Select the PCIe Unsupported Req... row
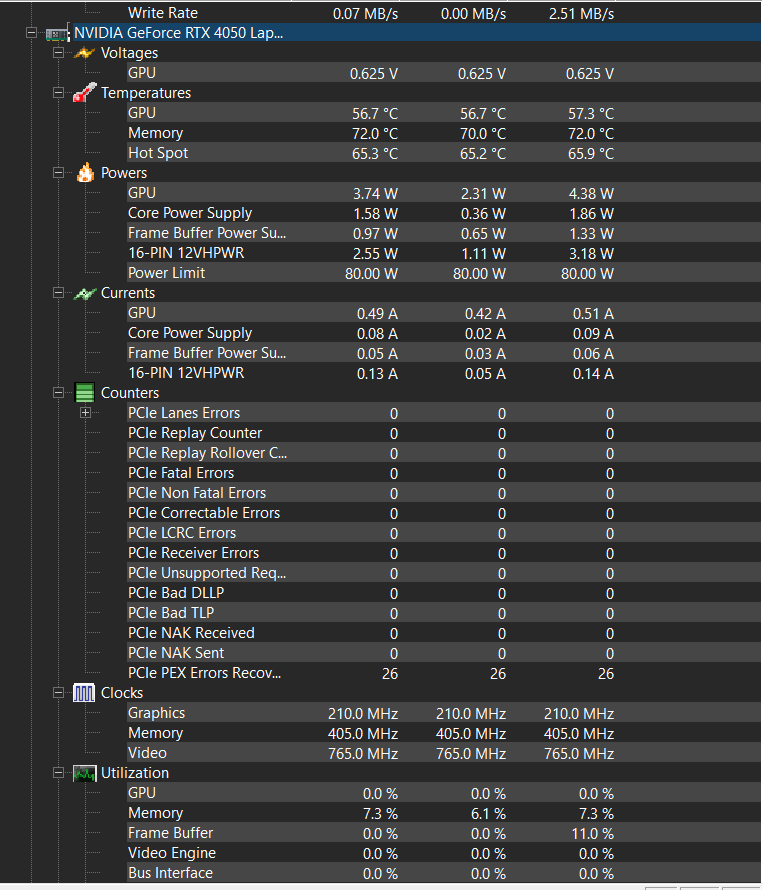This screenshot has height=890, width=762. click(444, 573)
